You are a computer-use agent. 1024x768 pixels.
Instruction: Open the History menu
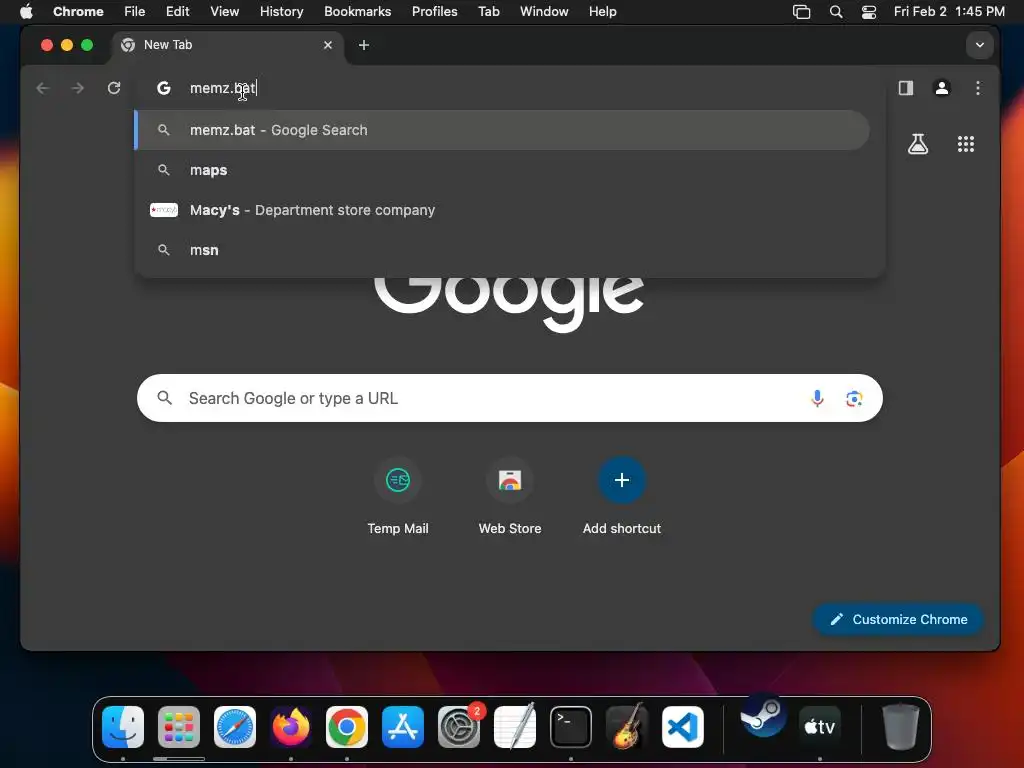pyautogui.click(x=281, y=11)
